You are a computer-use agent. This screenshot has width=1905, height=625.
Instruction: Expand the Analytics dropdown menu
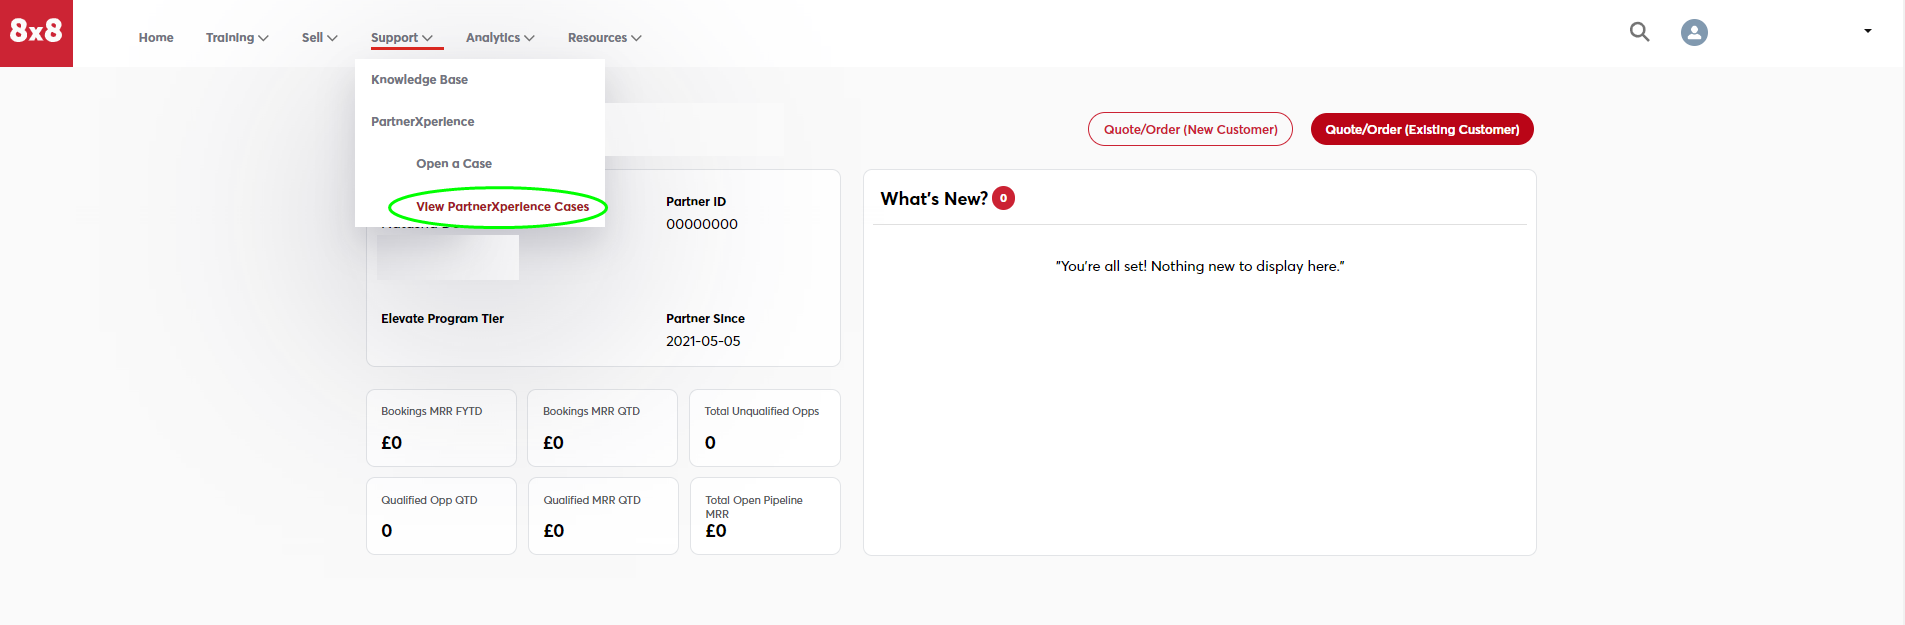pos(500,38)
